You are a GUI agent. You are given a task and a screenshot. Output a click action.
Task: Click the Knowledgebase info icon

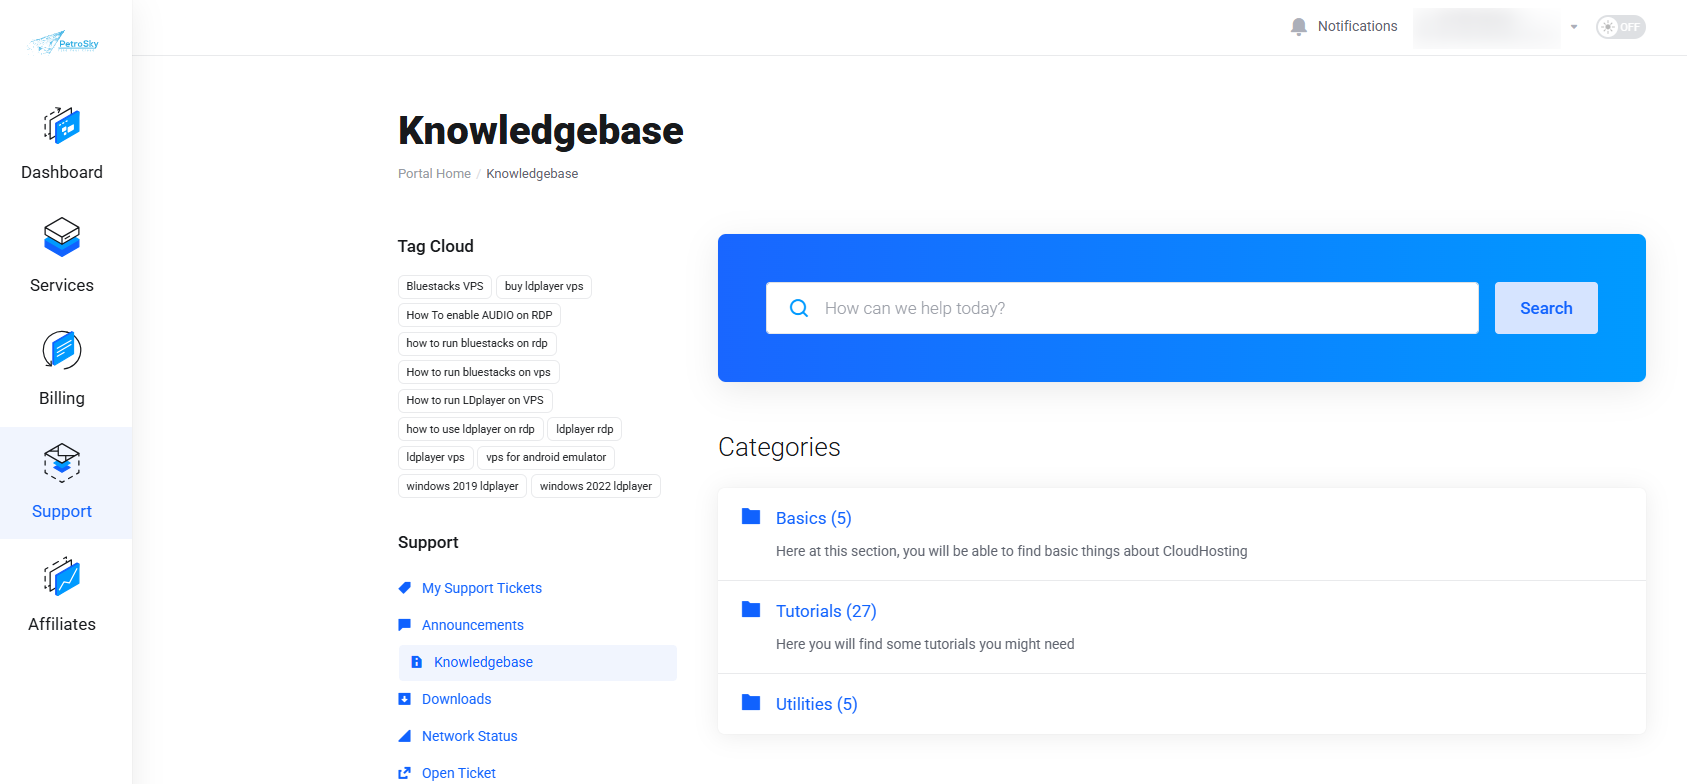417,662
